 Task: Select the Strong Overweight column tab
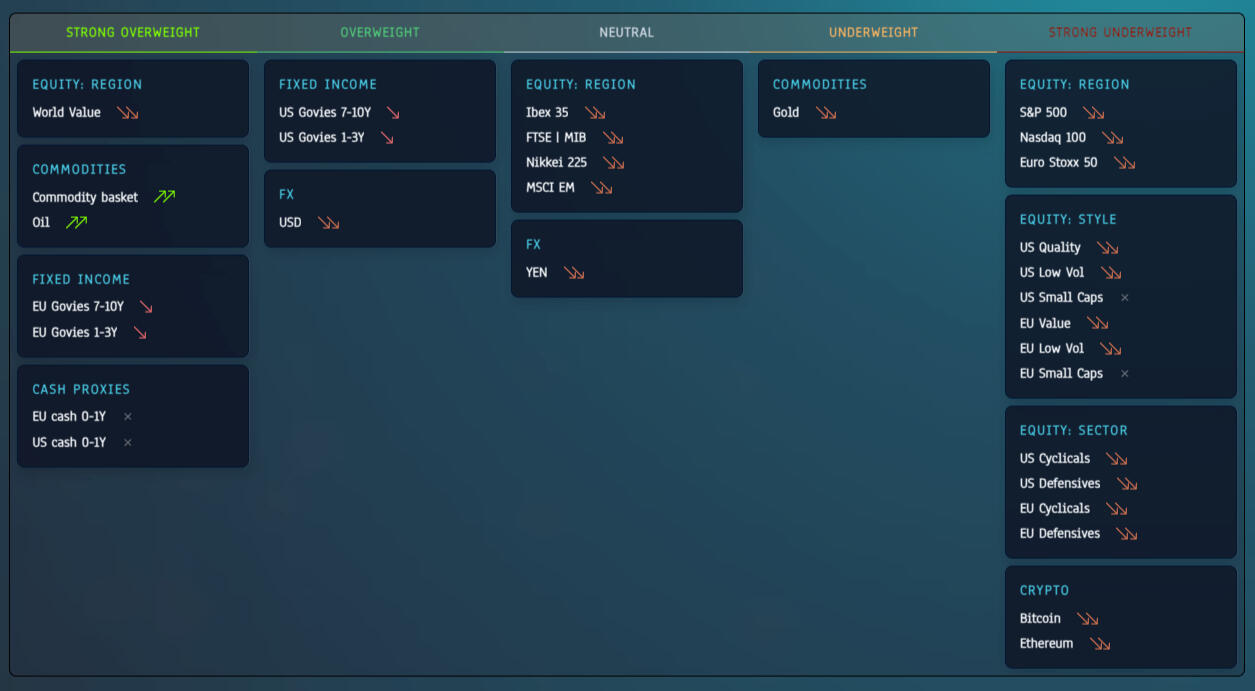click(x=133, y=32)
